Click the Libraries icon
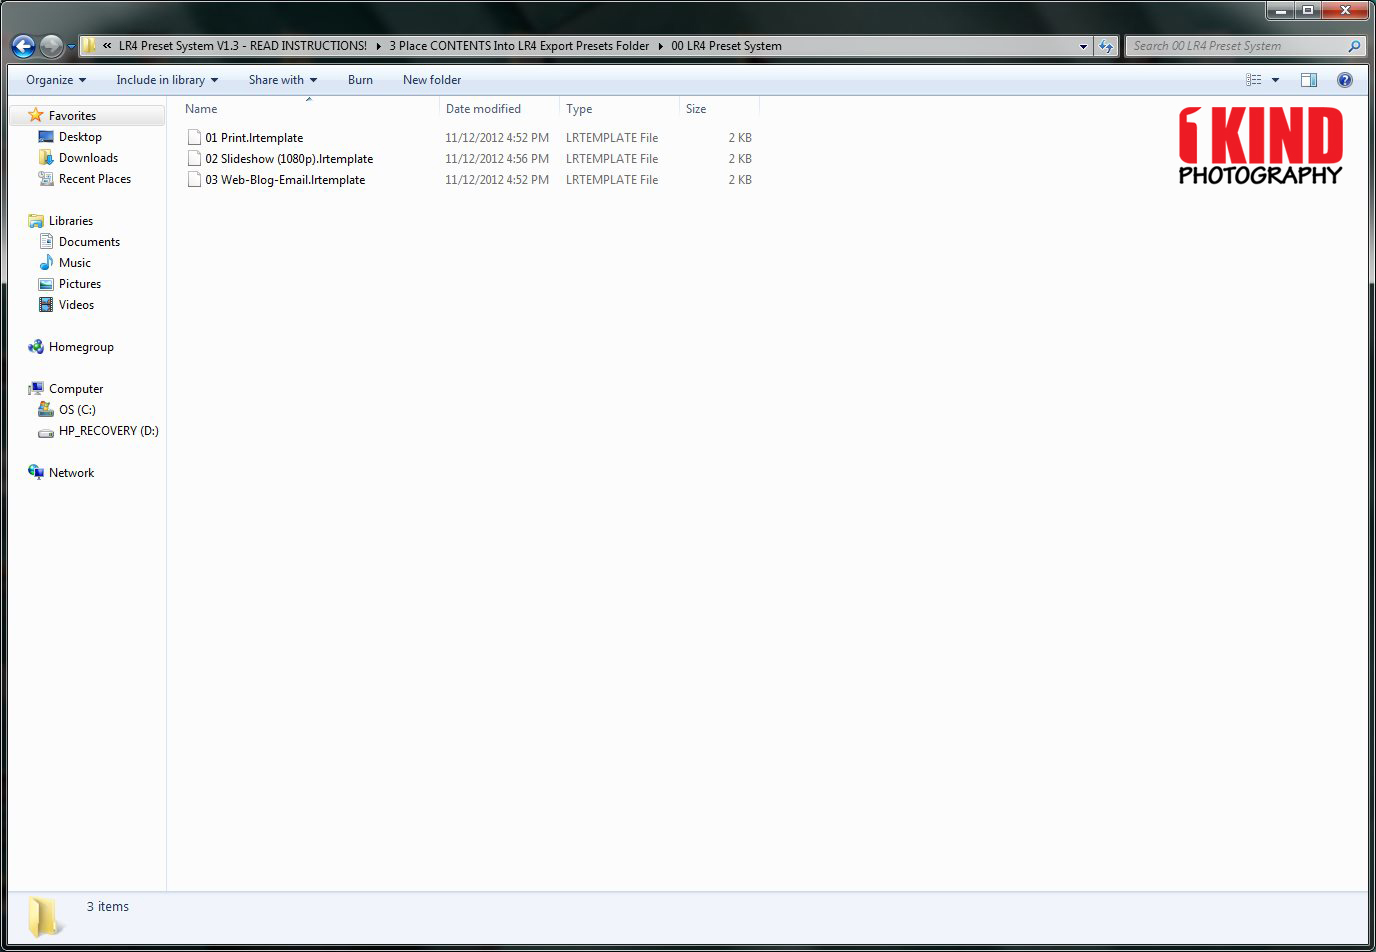1376x952 pixels. pyautogui.click(x=36, y=221)
